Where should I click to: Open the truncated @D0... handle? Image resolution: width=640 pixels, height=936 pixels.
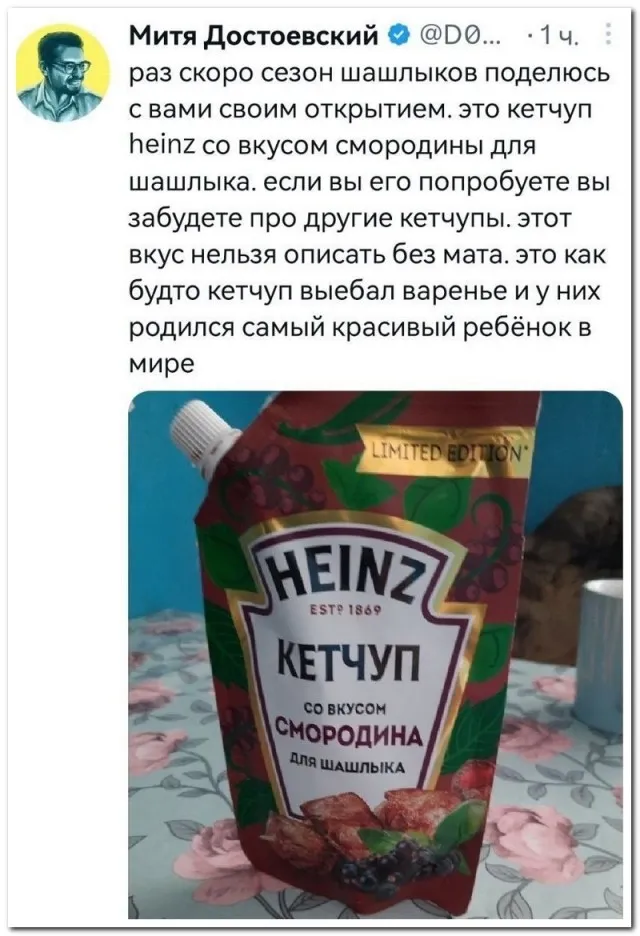point(458,38)
